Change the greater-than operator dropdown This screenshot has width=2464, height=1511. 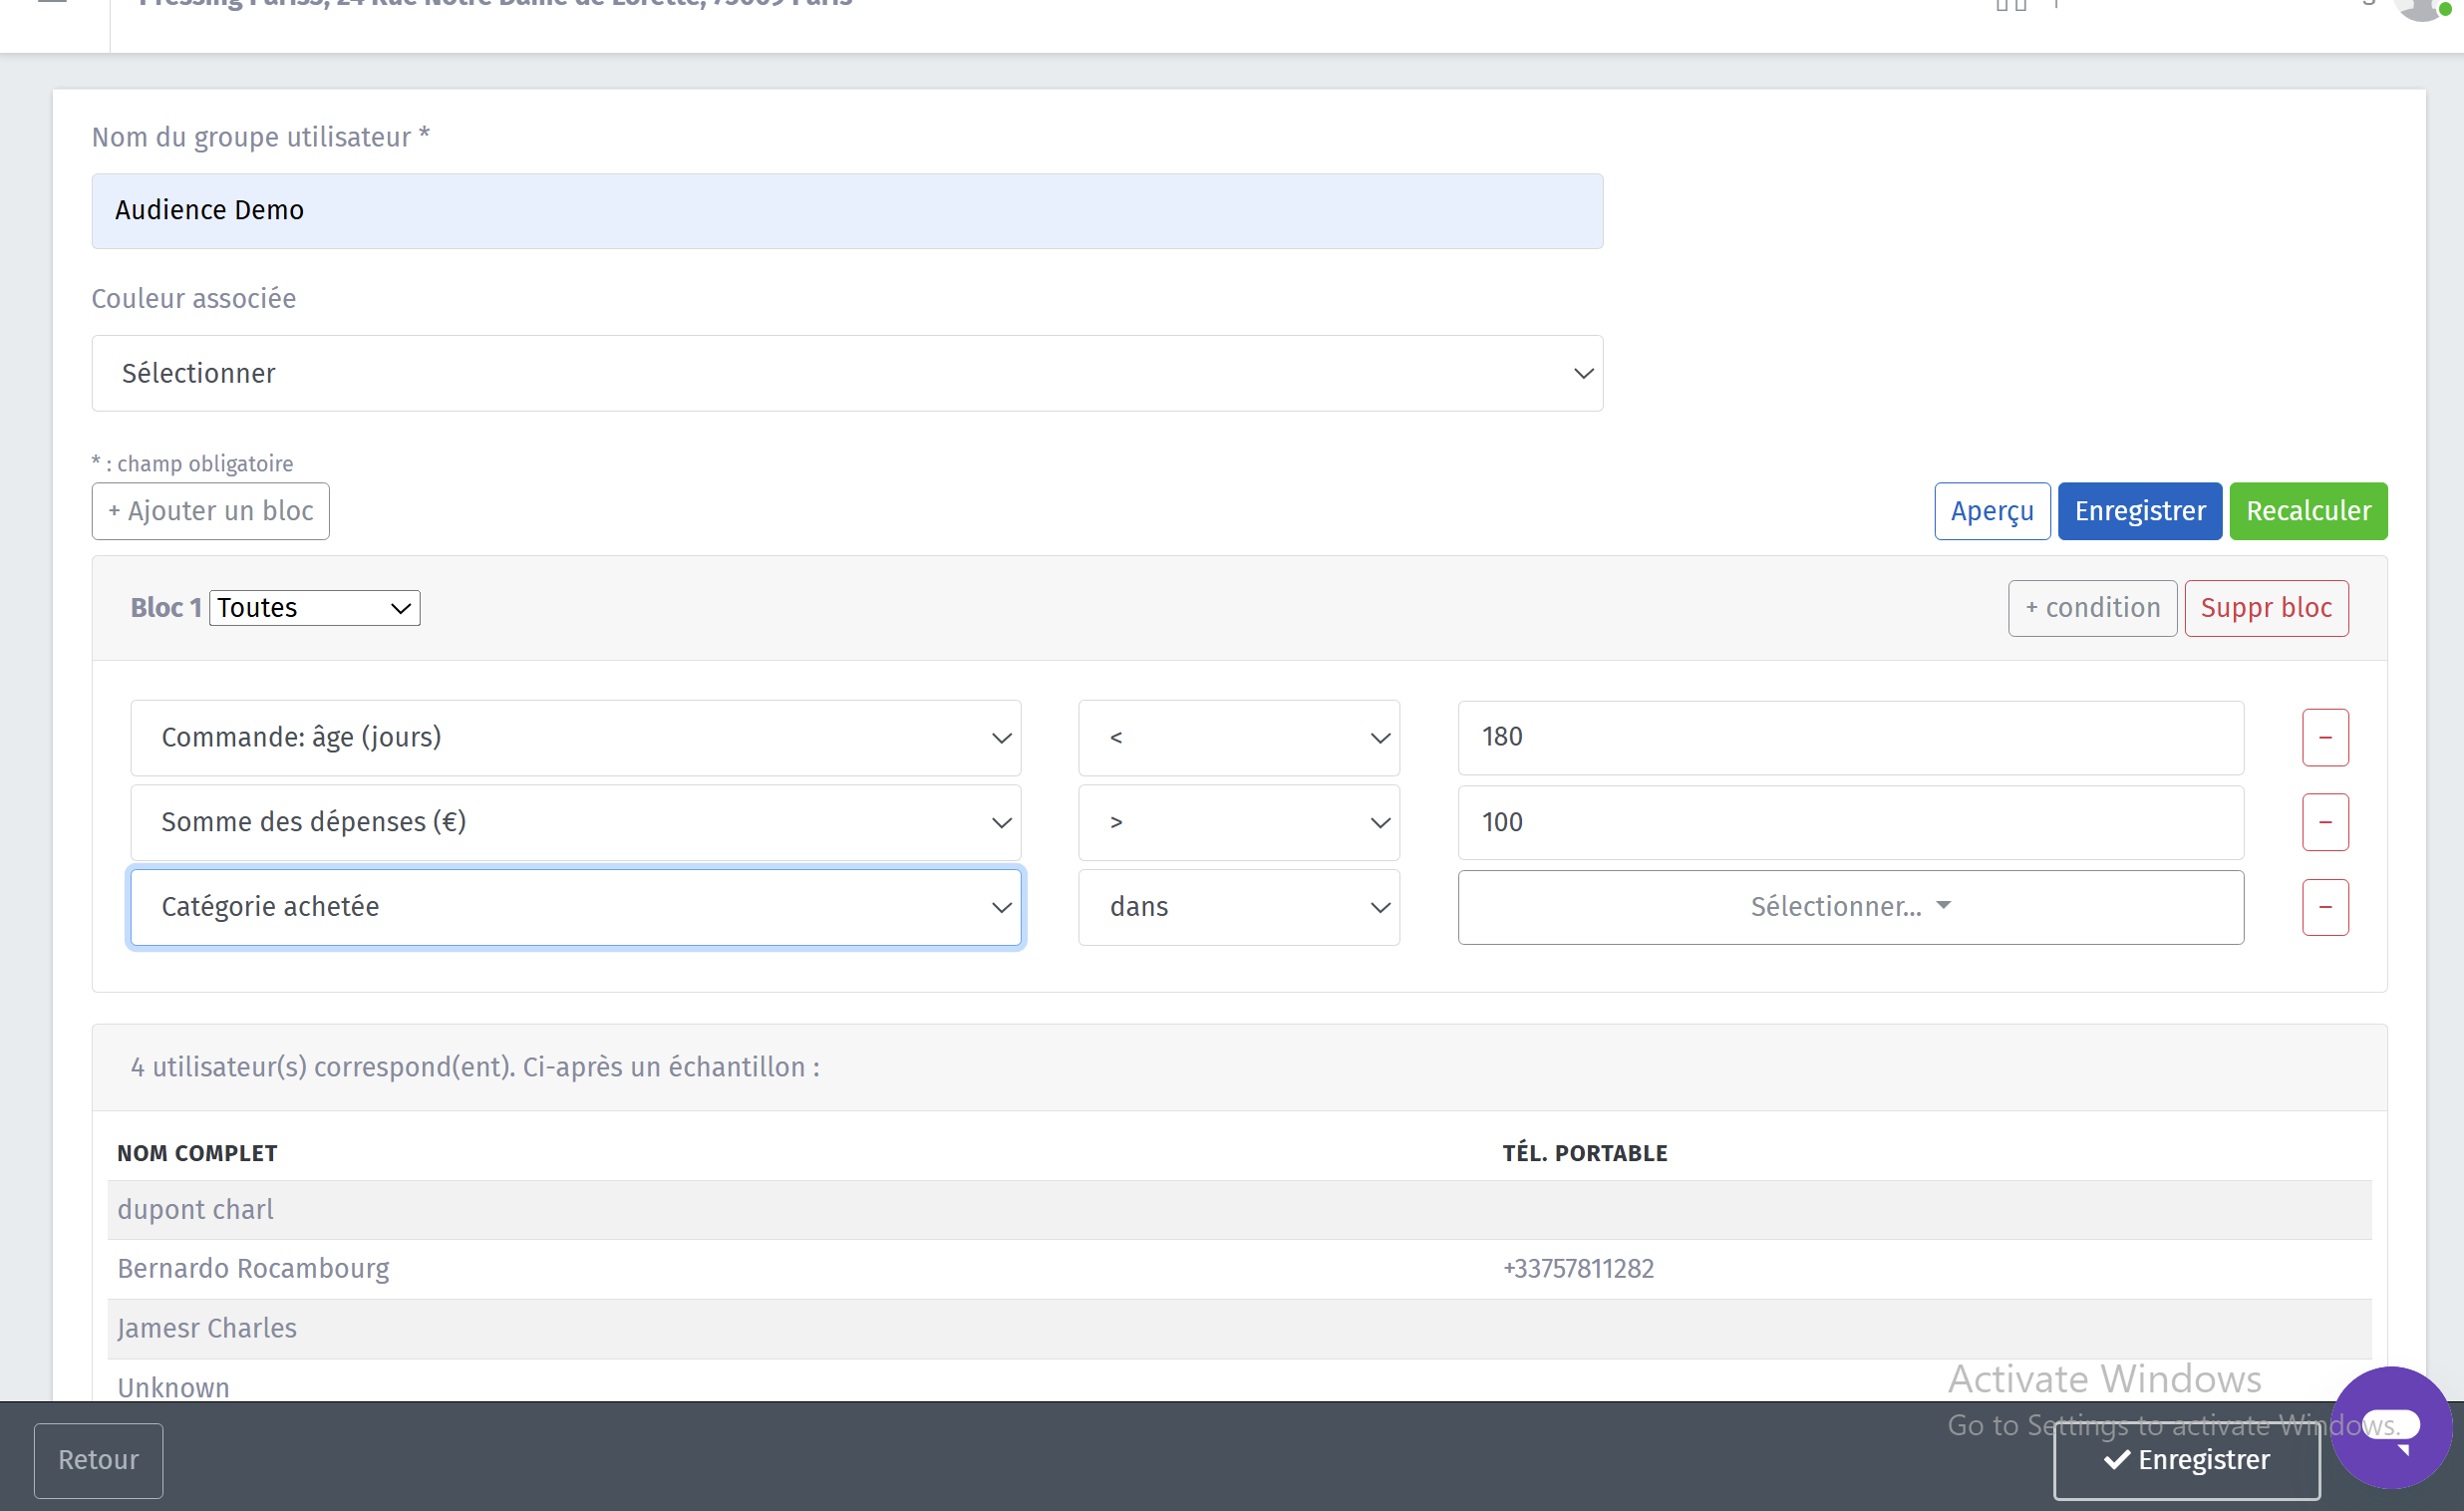click(1238, 822)
